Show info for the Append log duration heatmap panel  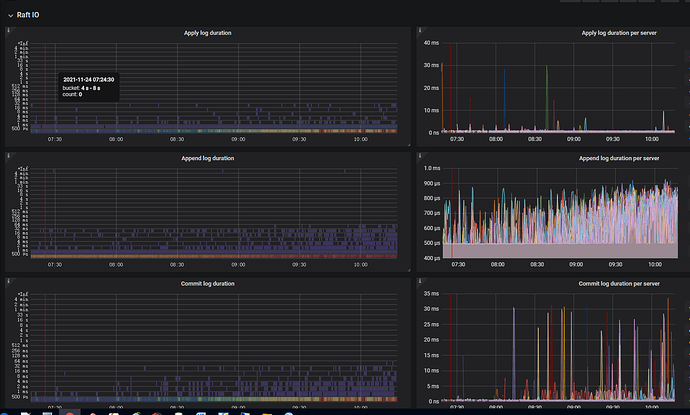coord(8,157)
